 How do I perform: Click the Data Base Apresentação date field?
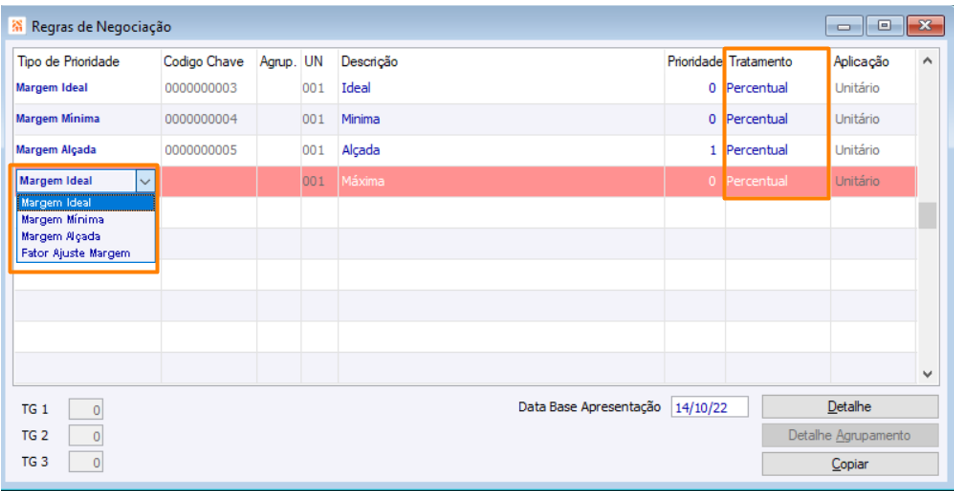click(709, 407)
